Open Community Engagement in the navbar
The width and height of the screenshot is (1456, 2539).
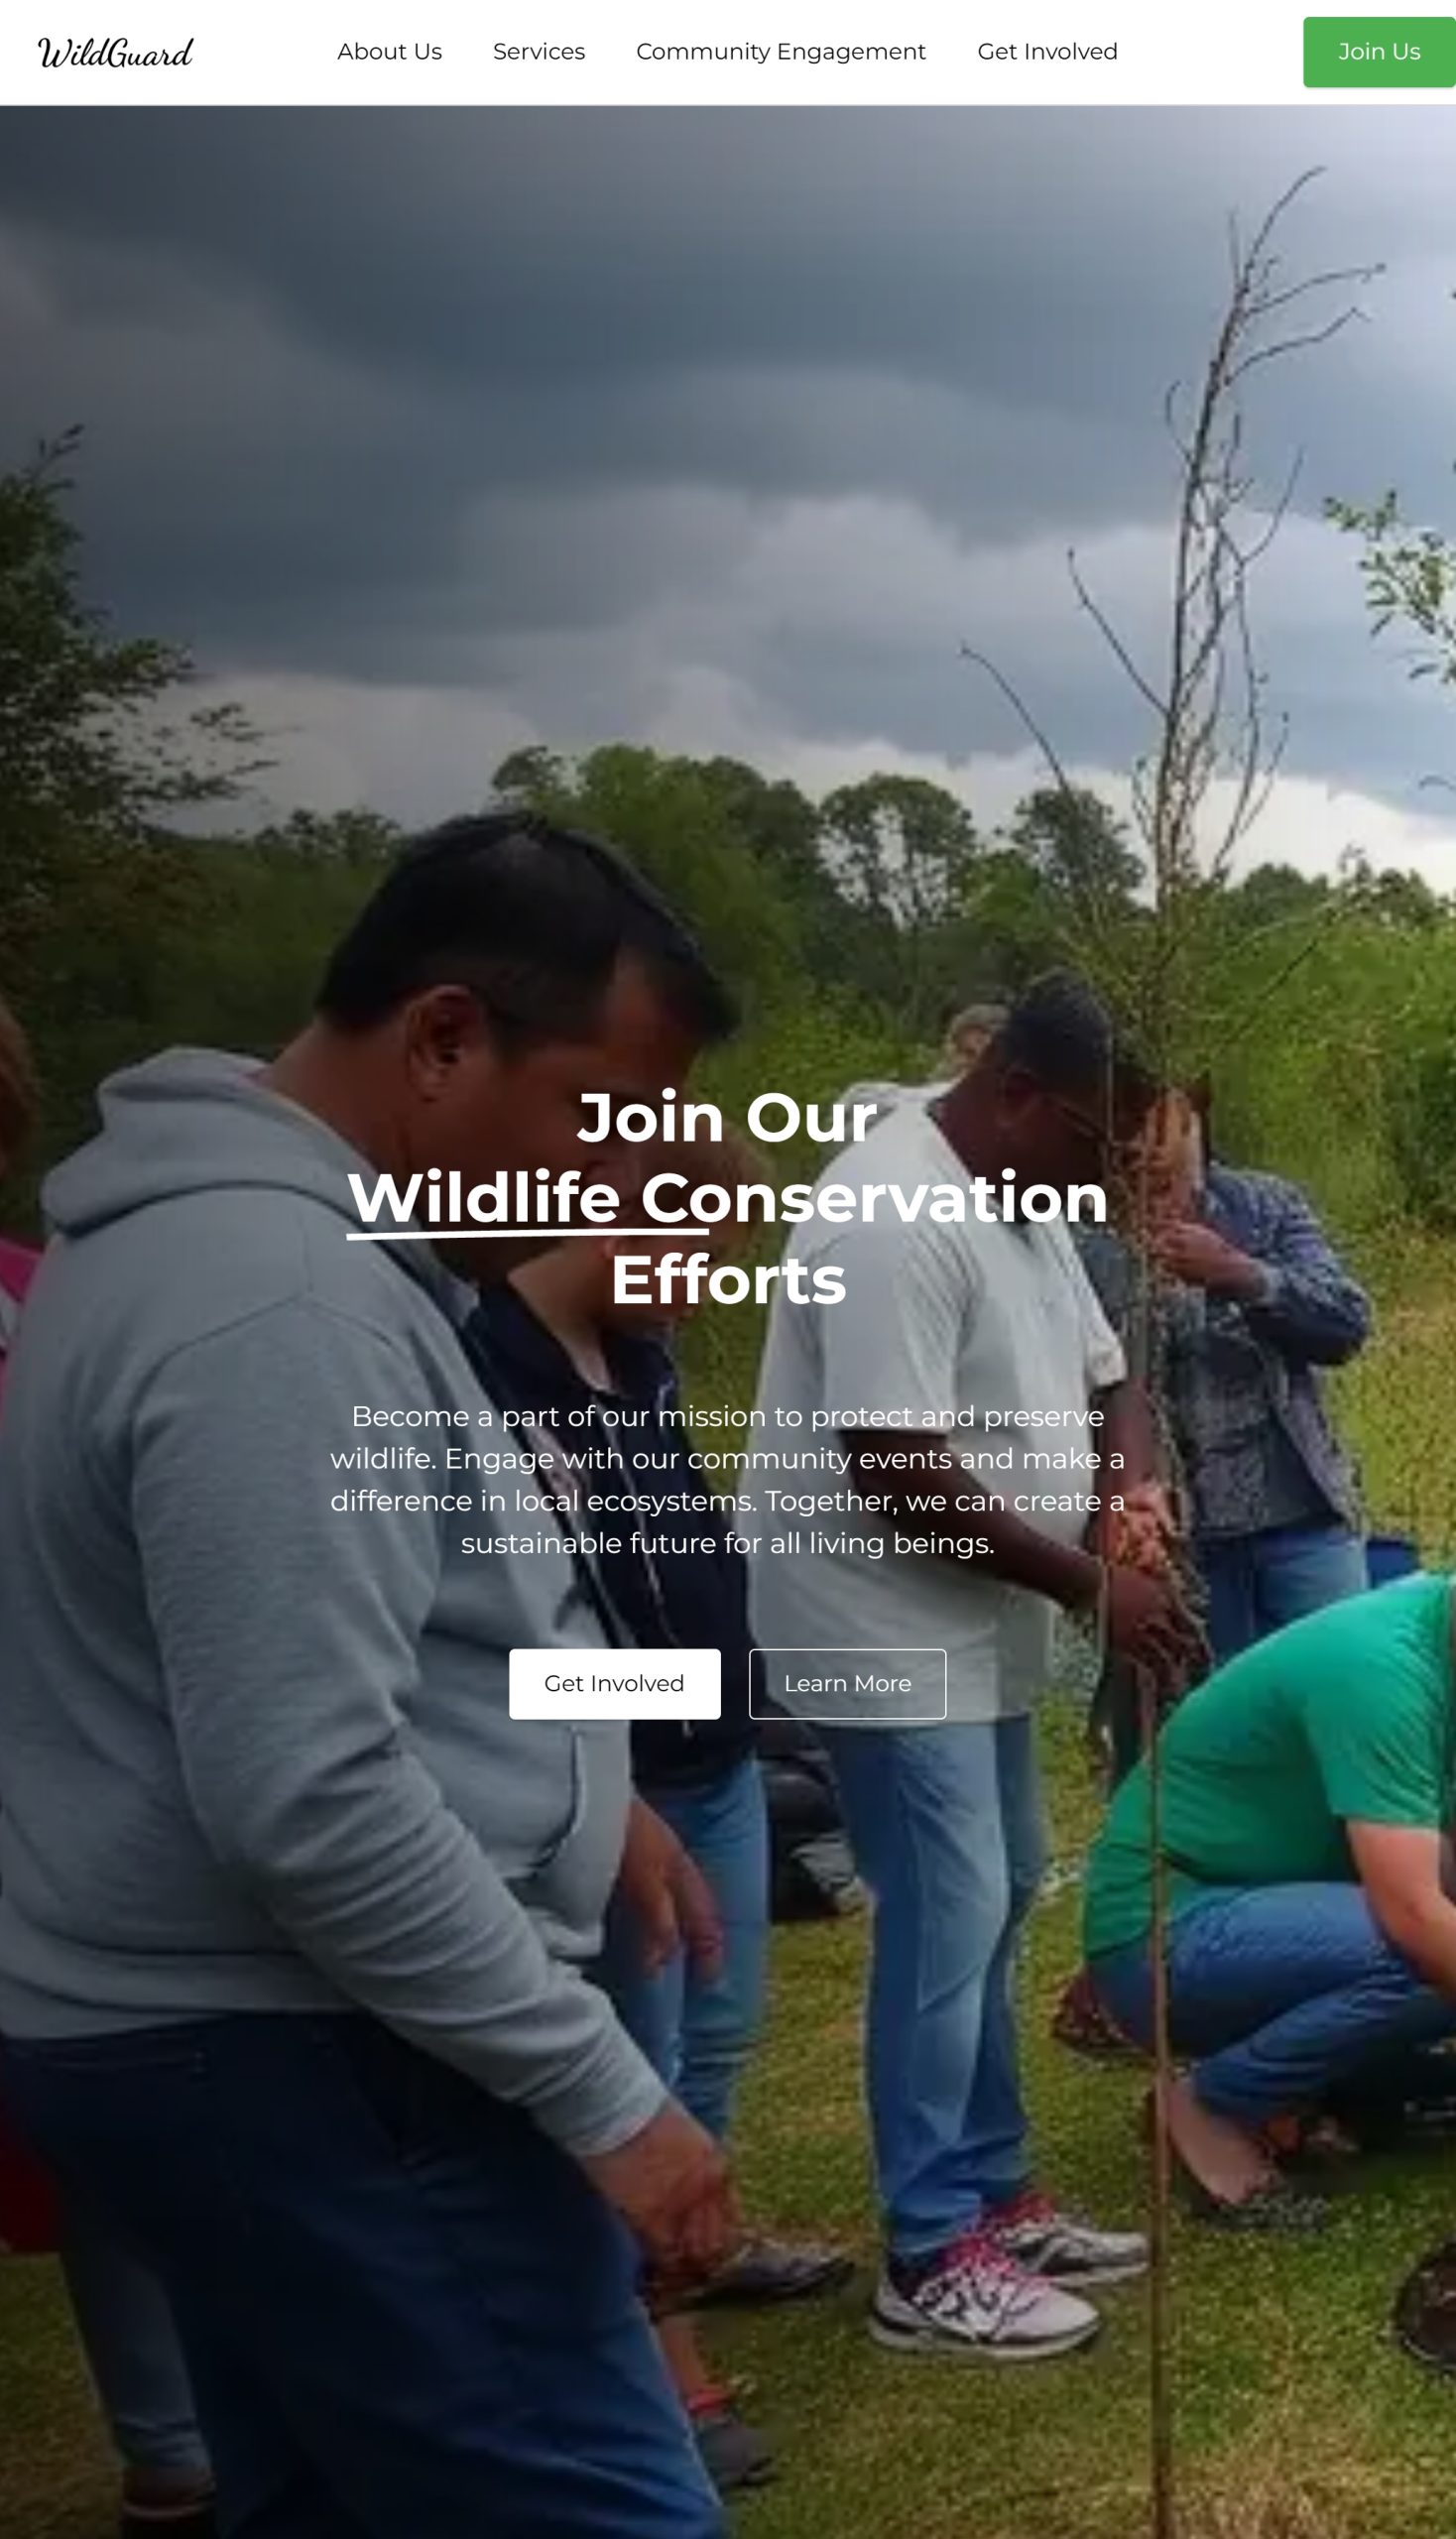[781, 52]
